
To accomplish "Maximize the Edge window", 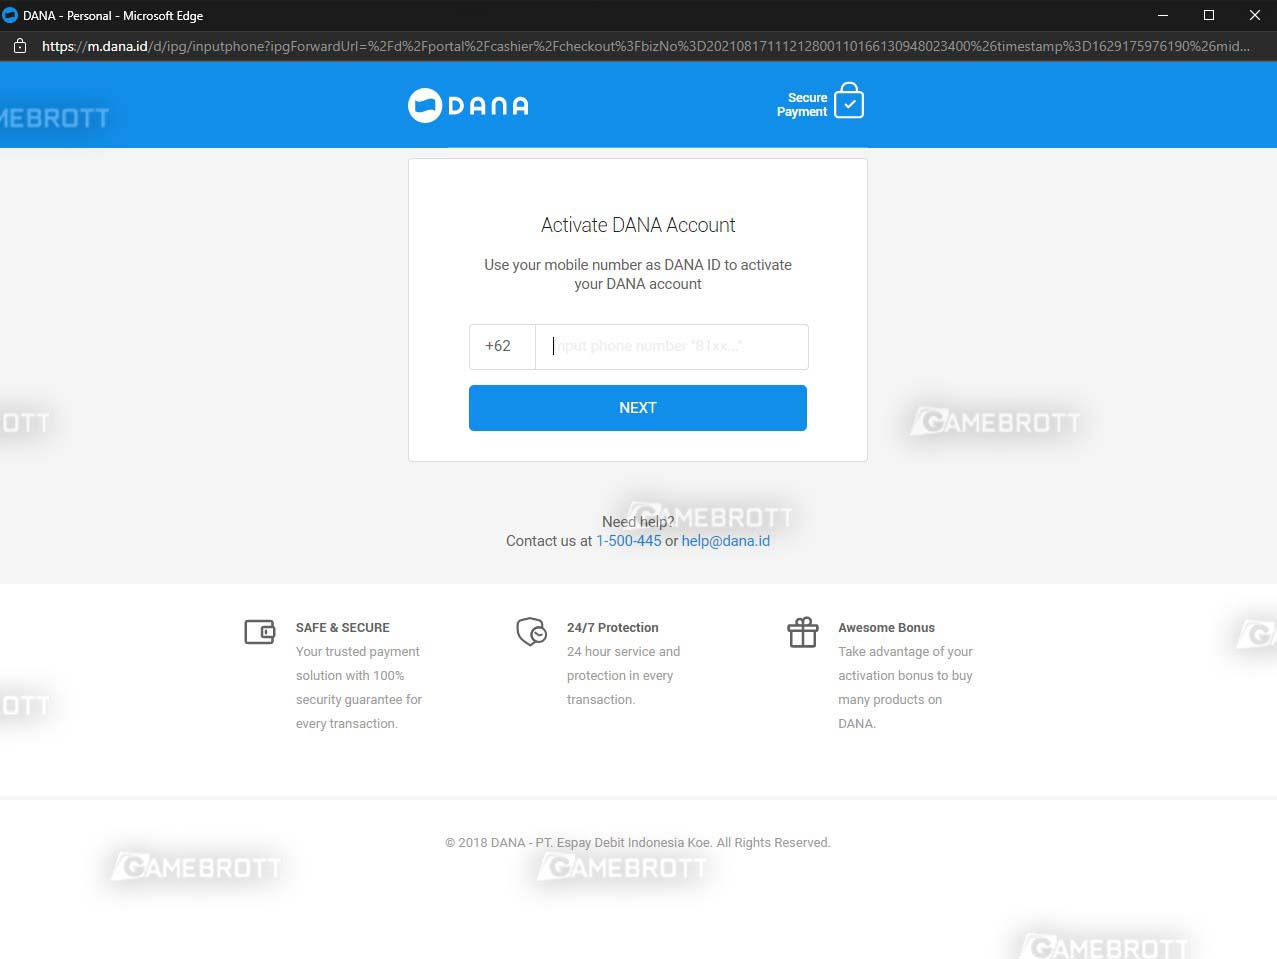I will [x=1208, y=15].
